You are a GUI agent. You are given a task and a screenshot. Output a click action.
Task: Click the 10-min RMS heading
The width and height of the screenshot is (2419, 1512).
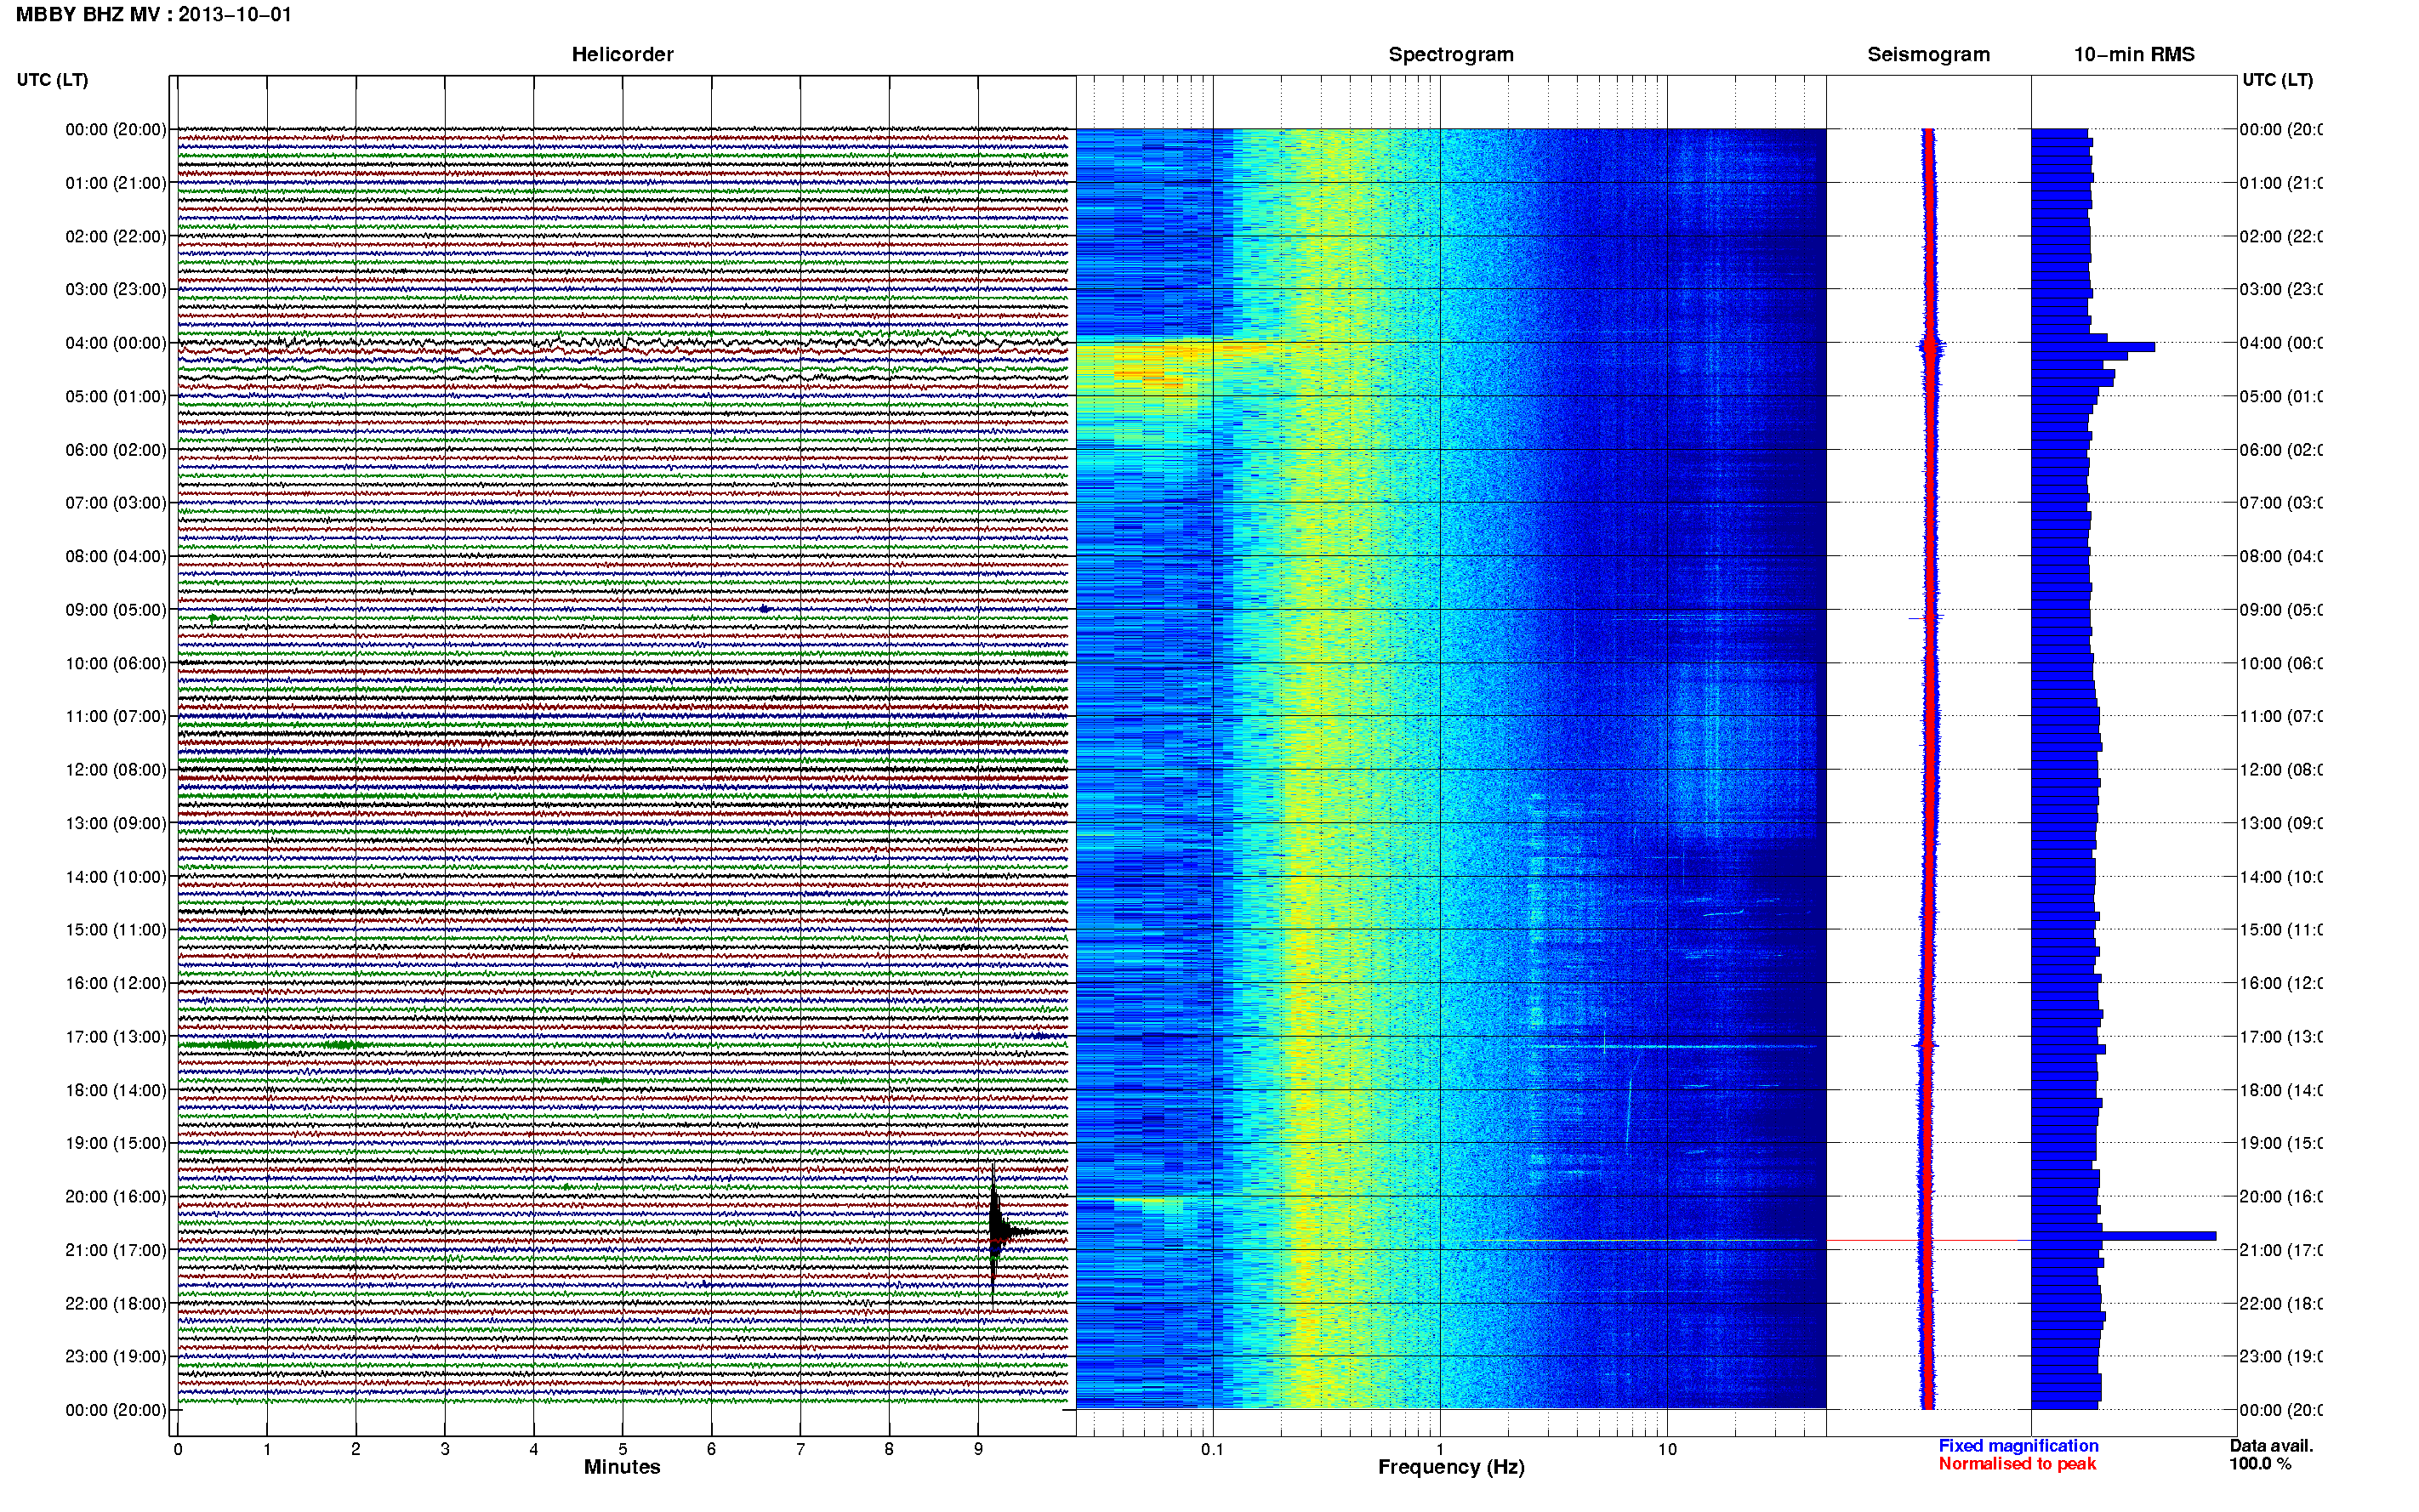pos(2134,55)
